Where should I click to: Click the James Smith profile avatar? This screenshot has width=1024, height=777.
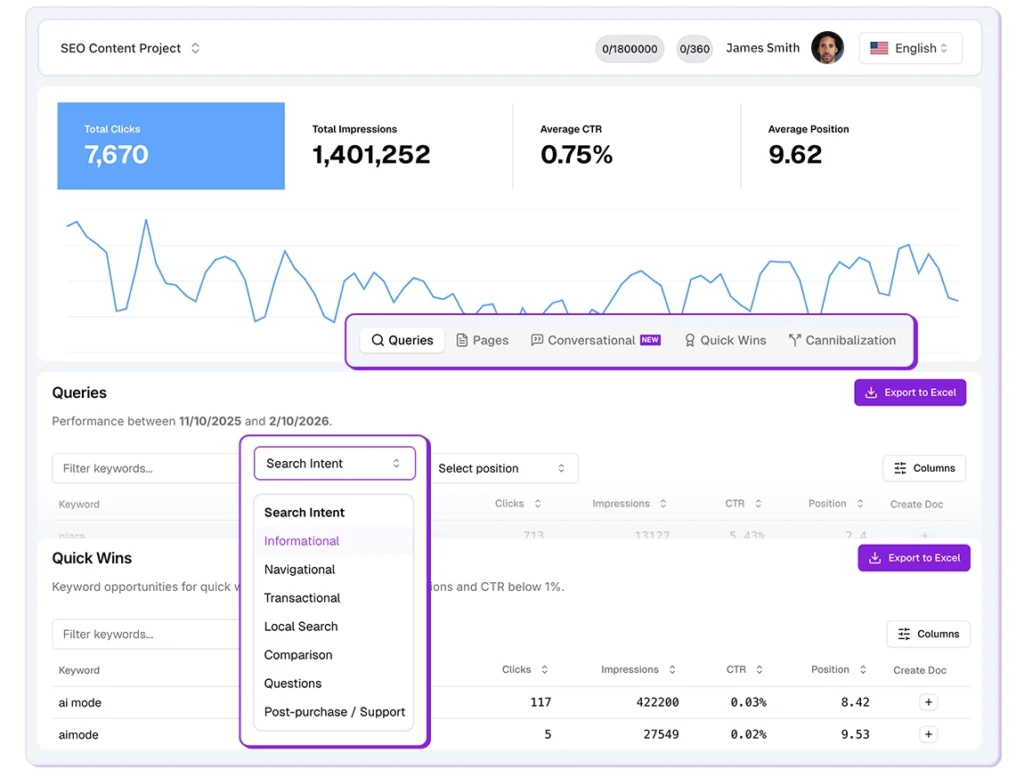pos(828,47)
